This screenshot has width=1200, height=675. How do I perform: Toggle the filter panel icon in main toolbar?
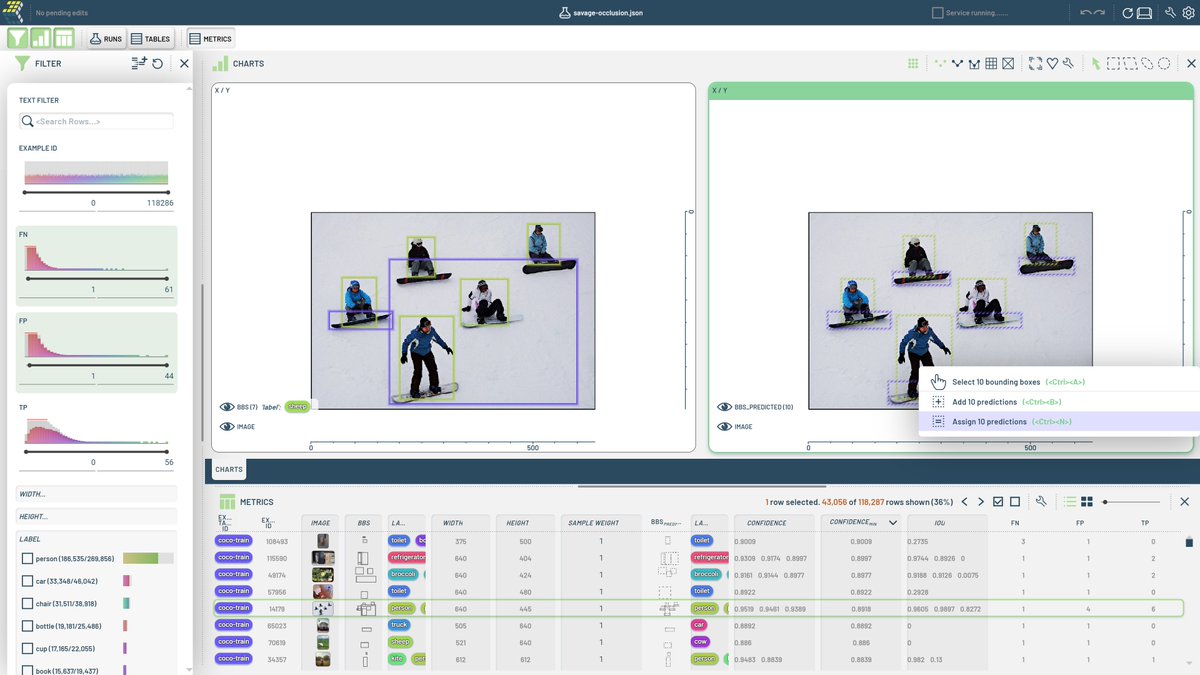coord(19,38)
